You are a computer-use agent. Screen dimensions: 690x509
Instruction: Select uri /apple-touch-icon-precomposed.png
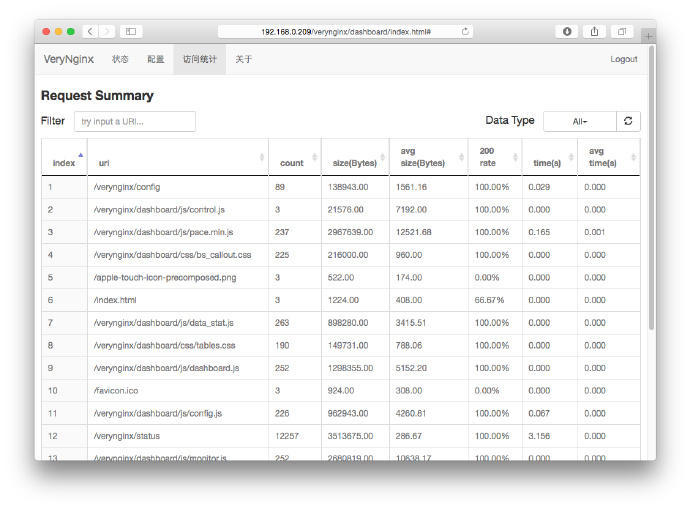pos(165,278)
